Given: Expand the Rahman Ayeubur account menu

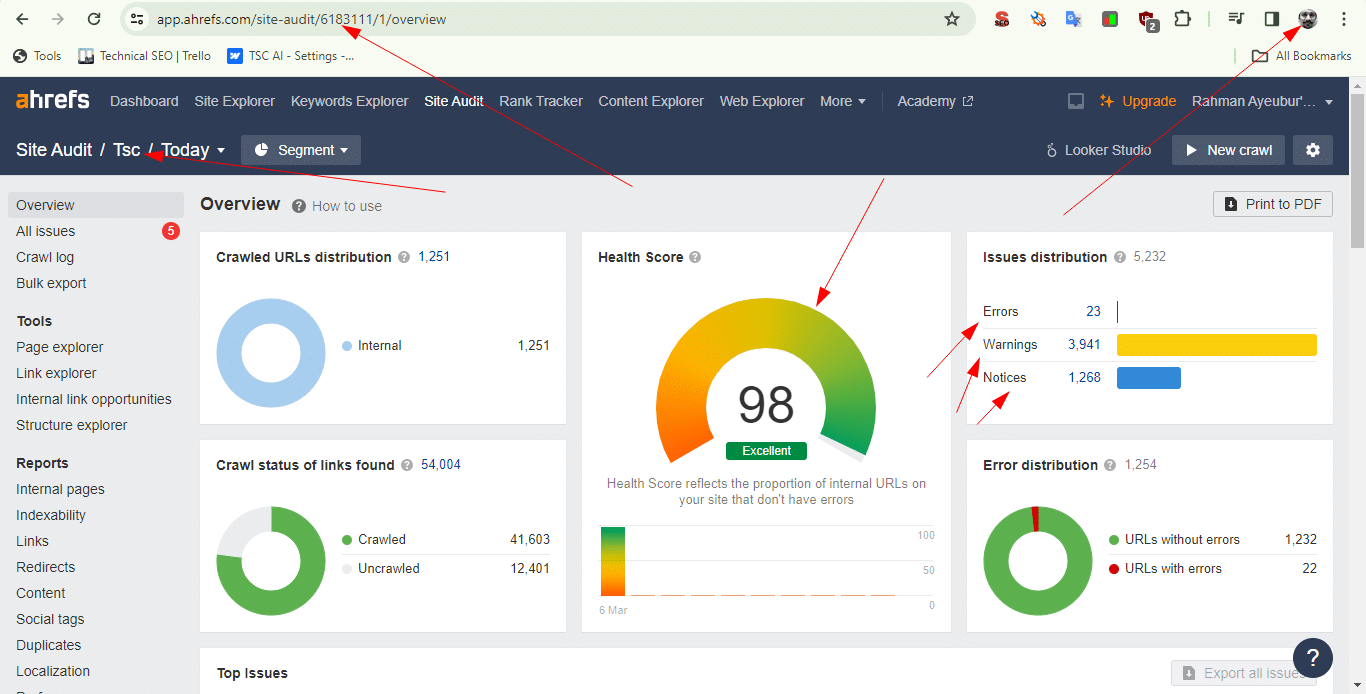Looking at the screenshot, I should click(1263, 101).
